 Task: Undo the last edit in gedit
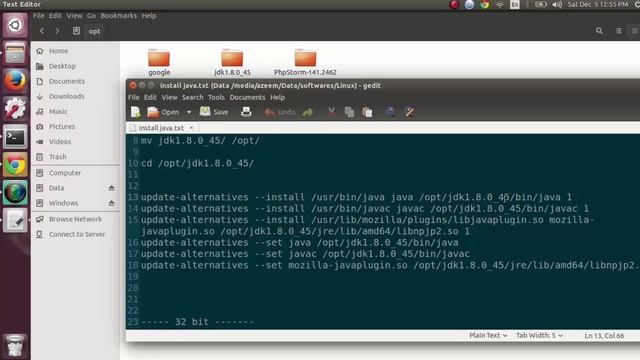pos(280,112)
